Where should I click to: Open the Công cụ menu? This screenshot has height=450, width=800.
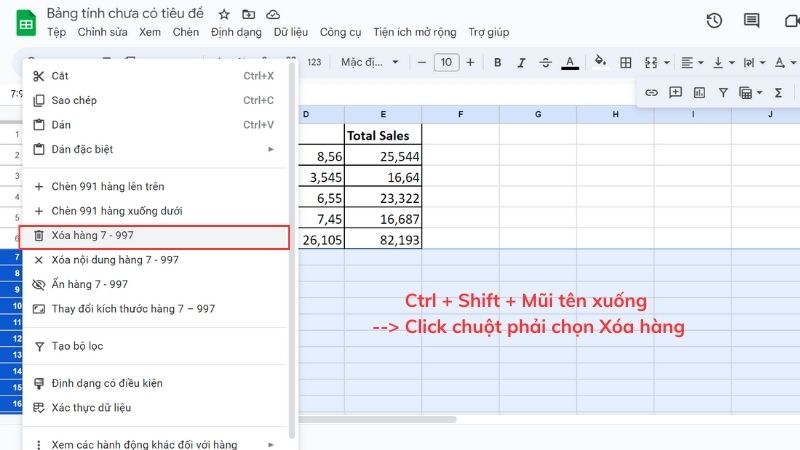[x=340, y=32]
